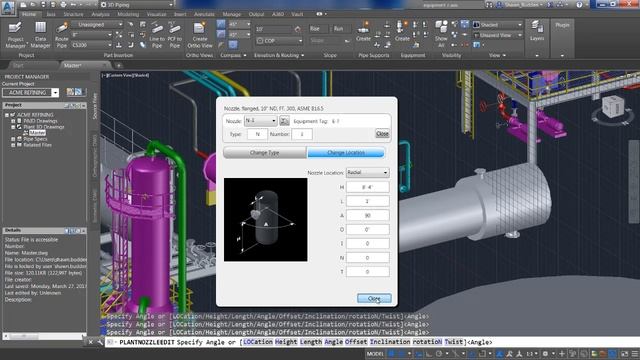Click the signed-in user account icon
Image resolution: width=640 pixels, height=360 pixels.
[x=499, y=5]
